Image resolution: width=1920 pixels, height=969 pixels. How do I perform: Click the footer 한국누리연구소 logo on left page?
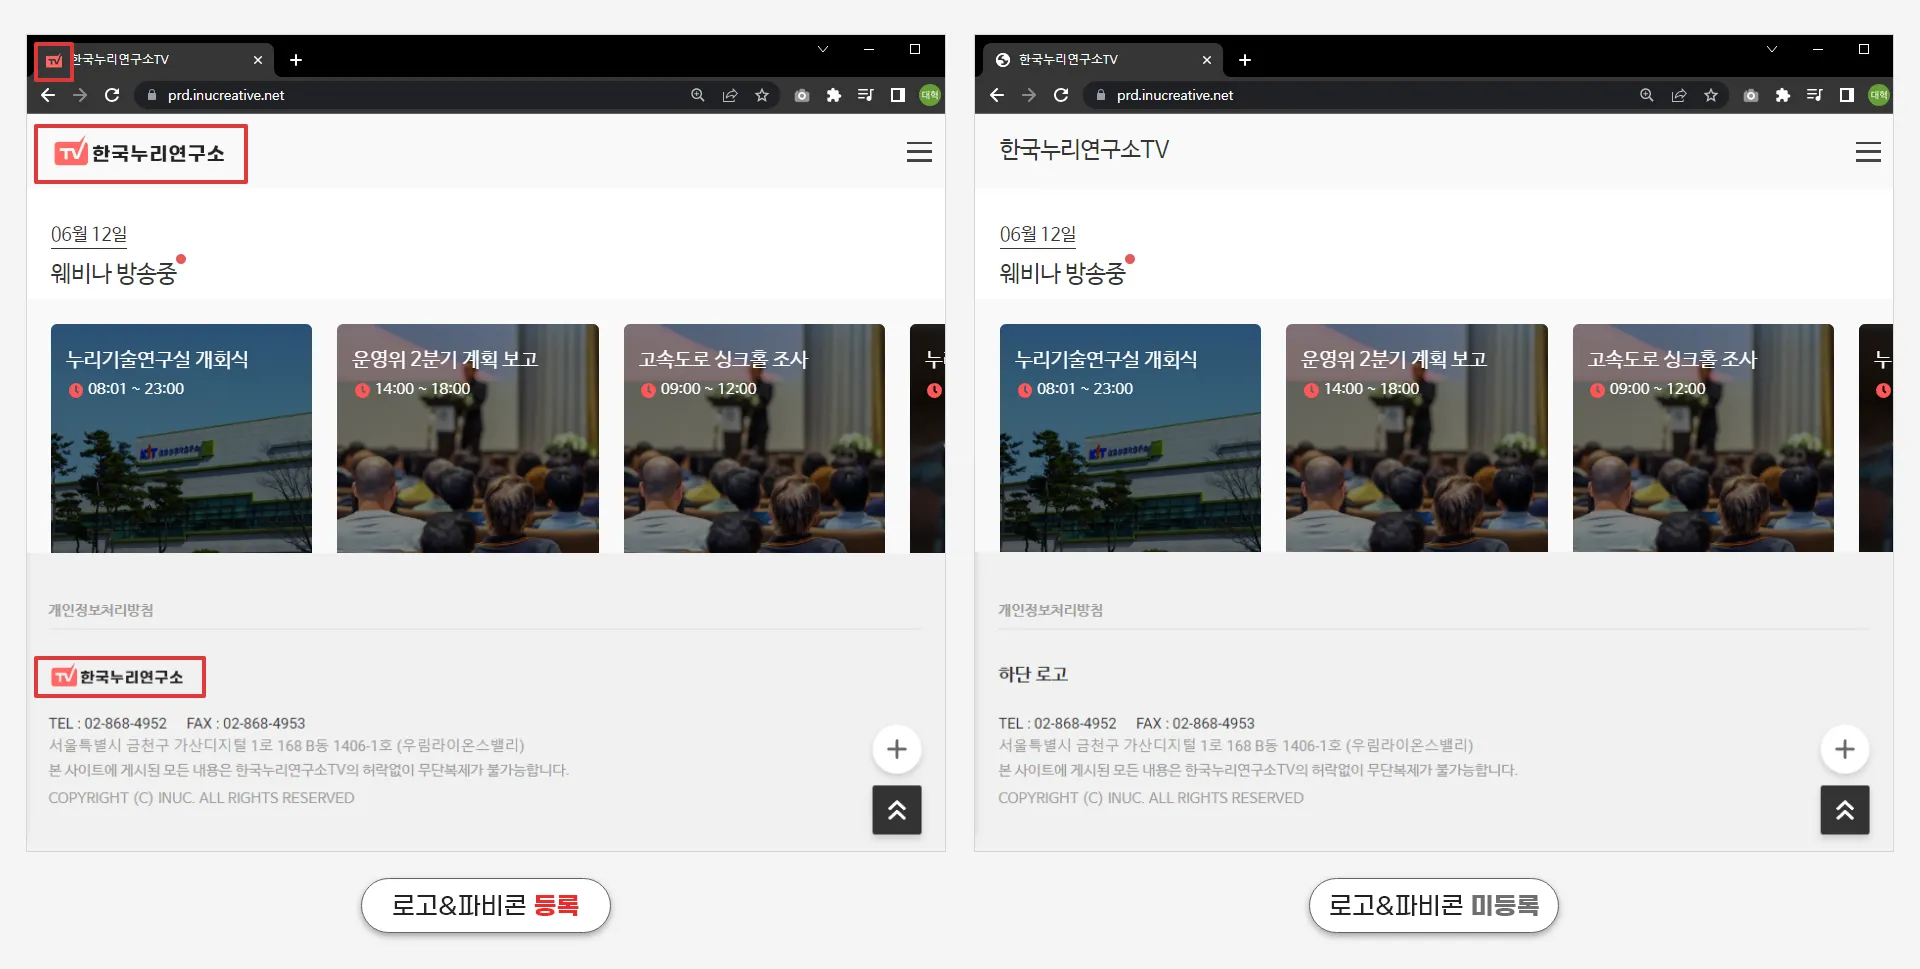pyautogui.click(x=119, y=677)
